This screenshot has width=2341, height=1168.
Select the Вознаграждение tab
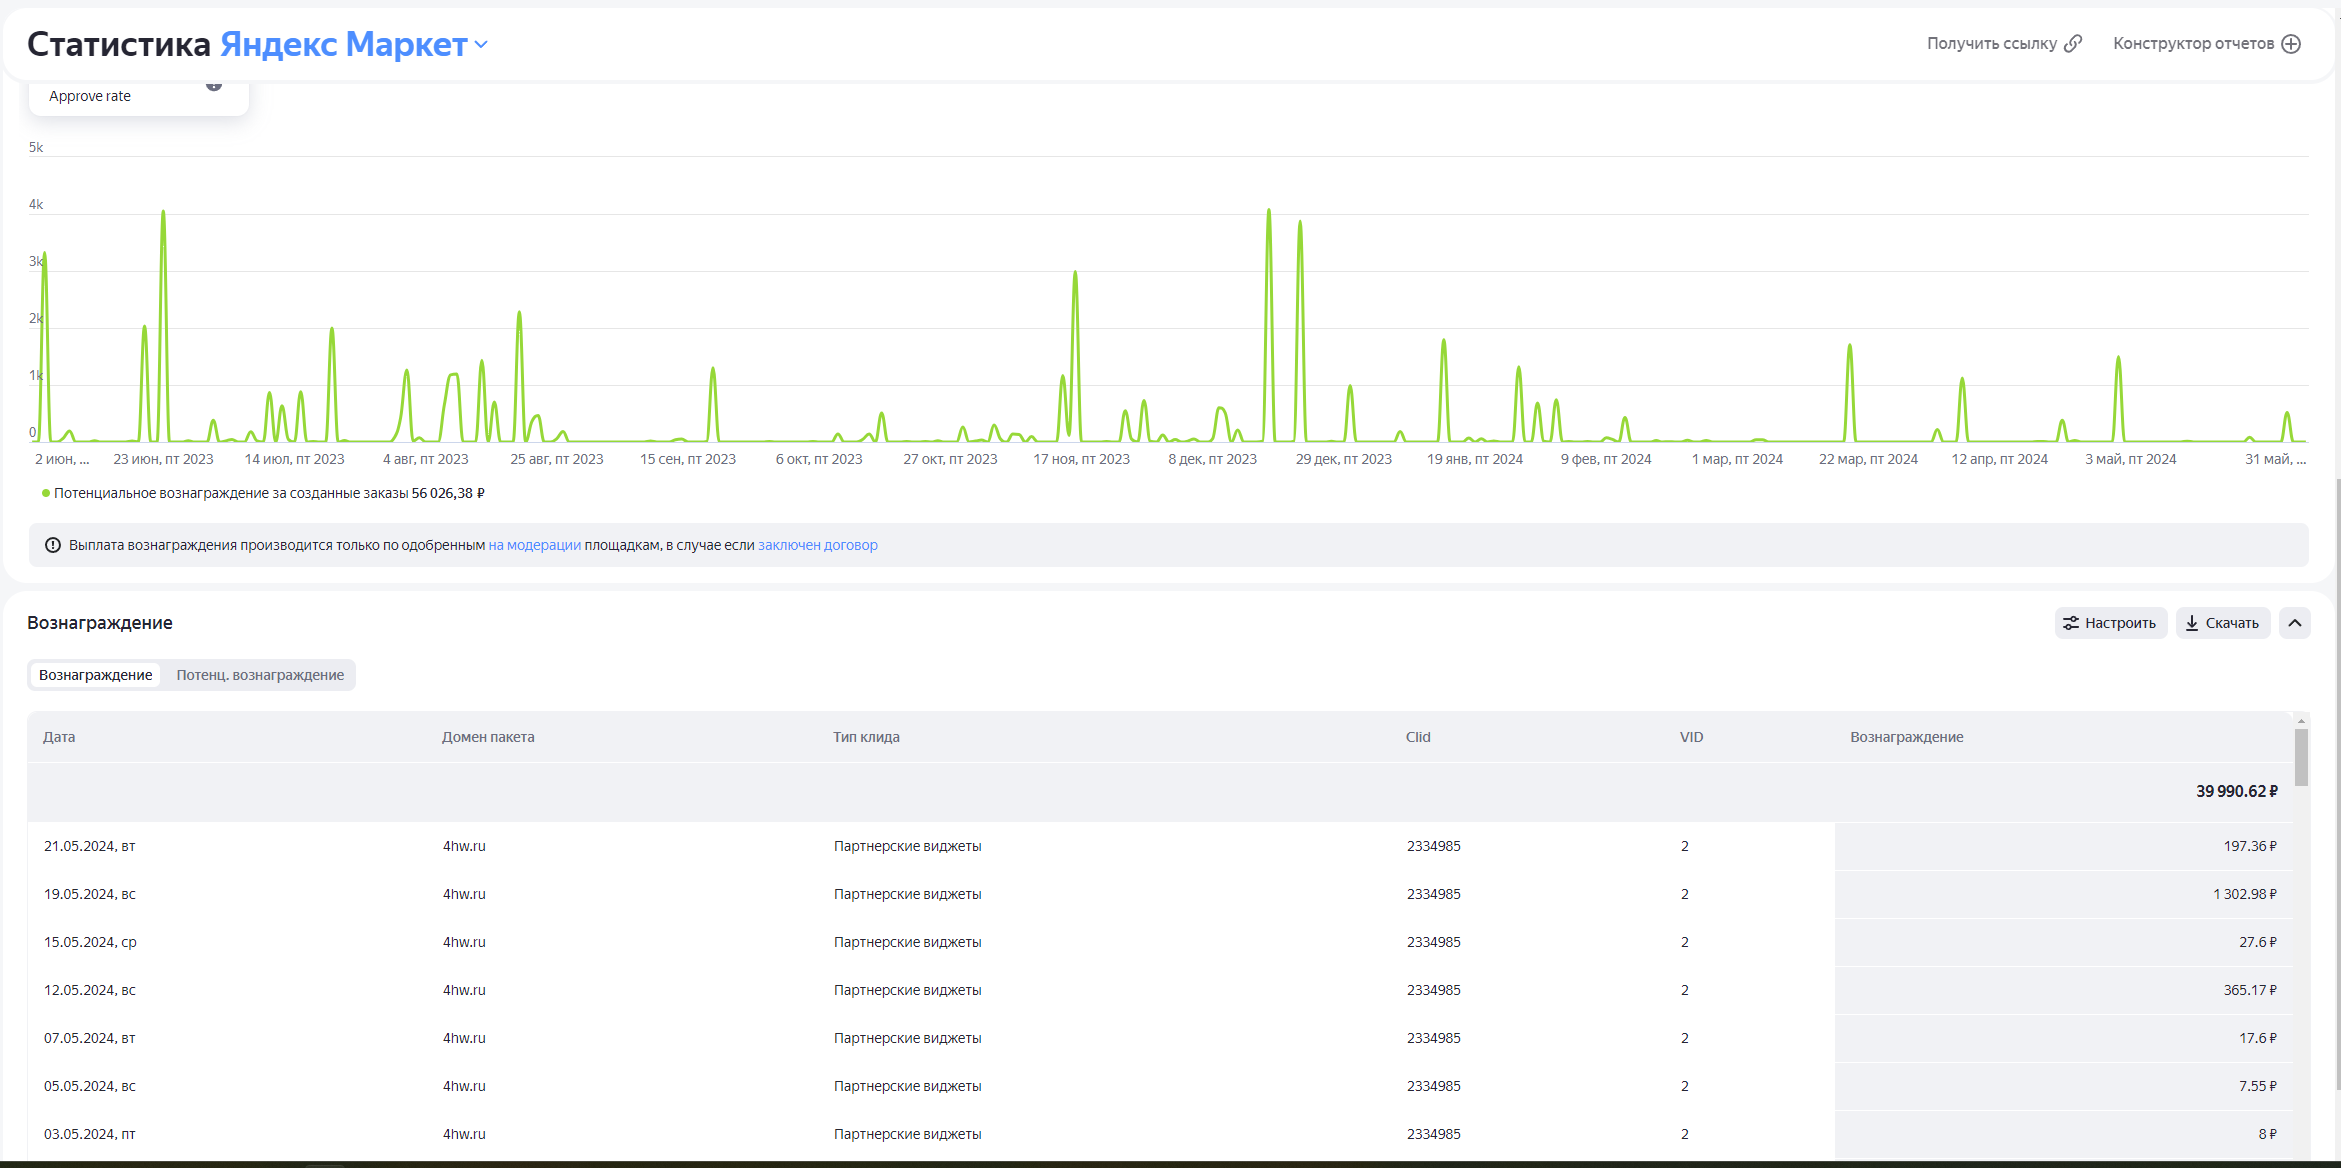(x=95, y=675)
